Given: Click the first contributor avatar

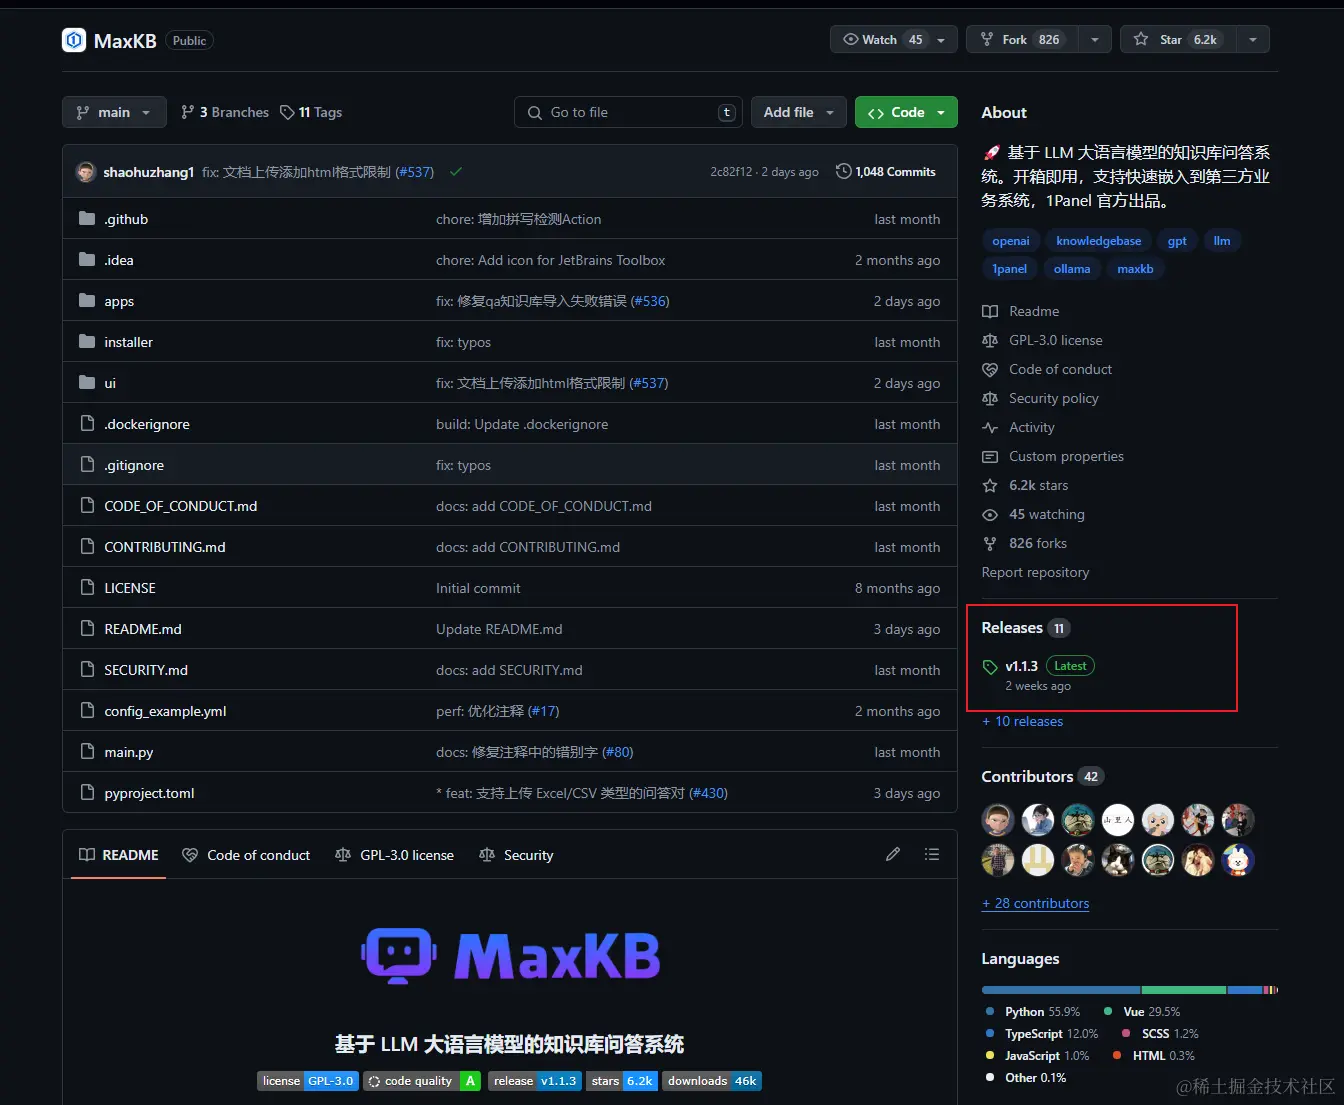Looking at the screenshot, I should 998,820.
